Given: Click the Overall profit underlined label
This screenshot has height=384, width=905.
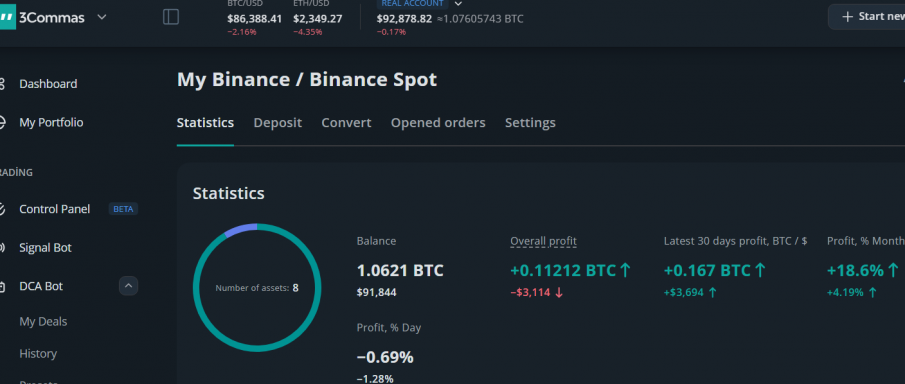Looking at the screenshot, I should pyautogui.click(x=543, y=241).
